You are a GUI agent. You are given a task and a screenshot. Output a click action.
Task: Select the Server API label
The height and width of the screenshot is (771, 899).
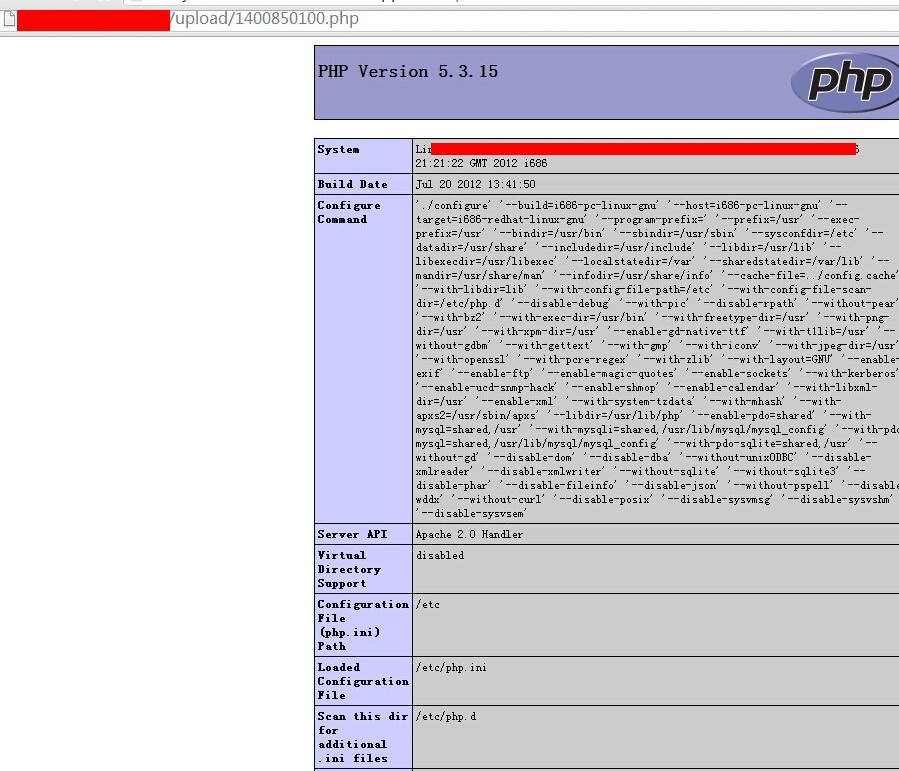coord(352,534)
